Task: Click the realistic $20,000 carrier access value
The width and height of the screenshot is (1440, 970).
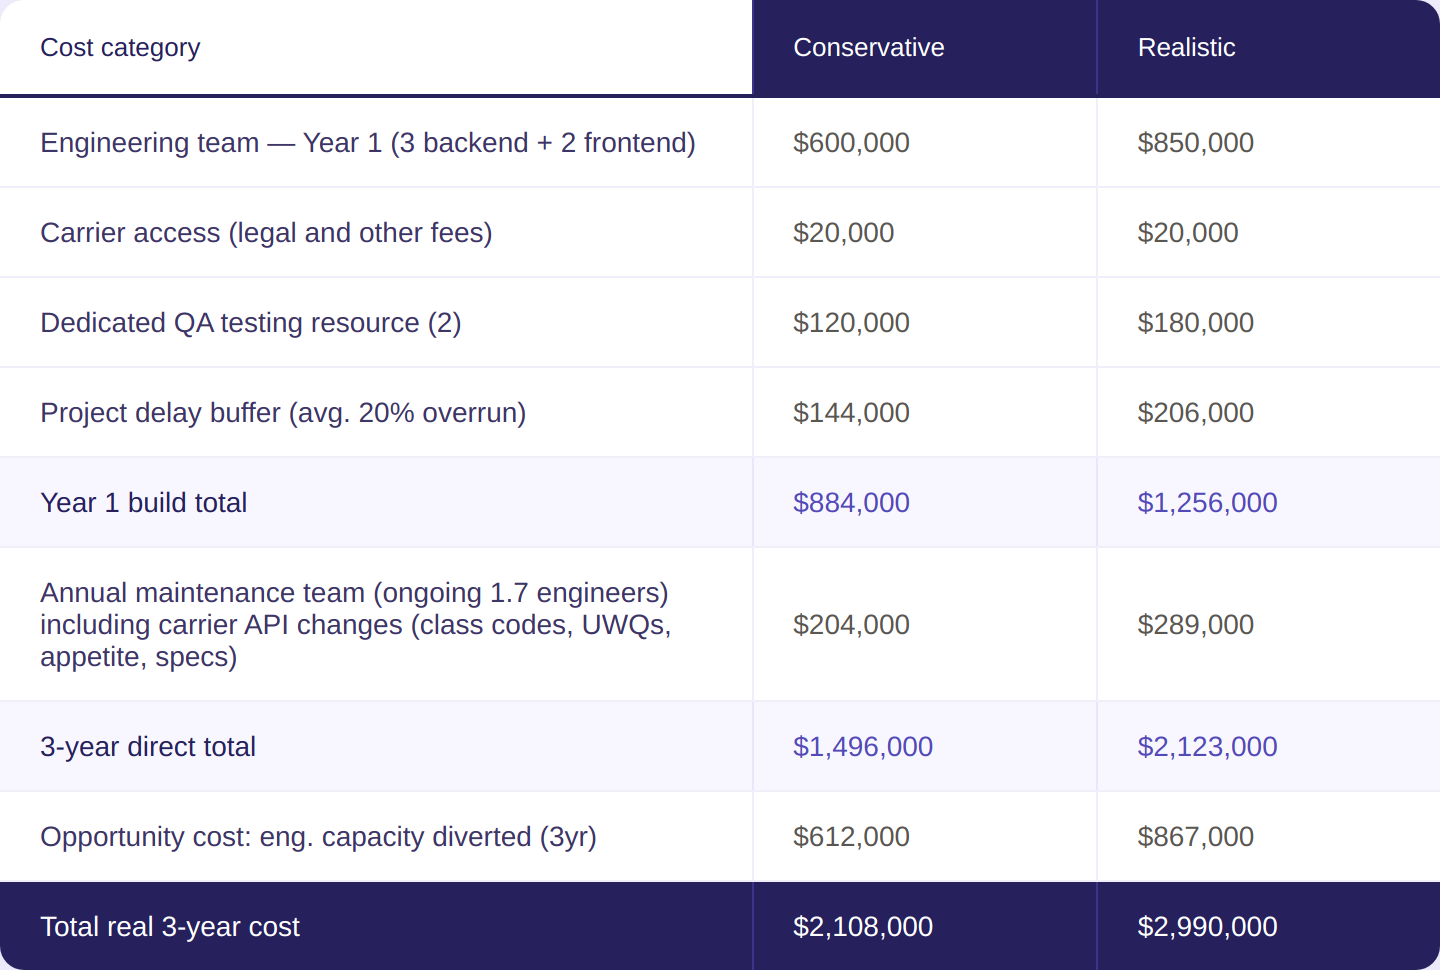Action: click(x=1188, y=233)
